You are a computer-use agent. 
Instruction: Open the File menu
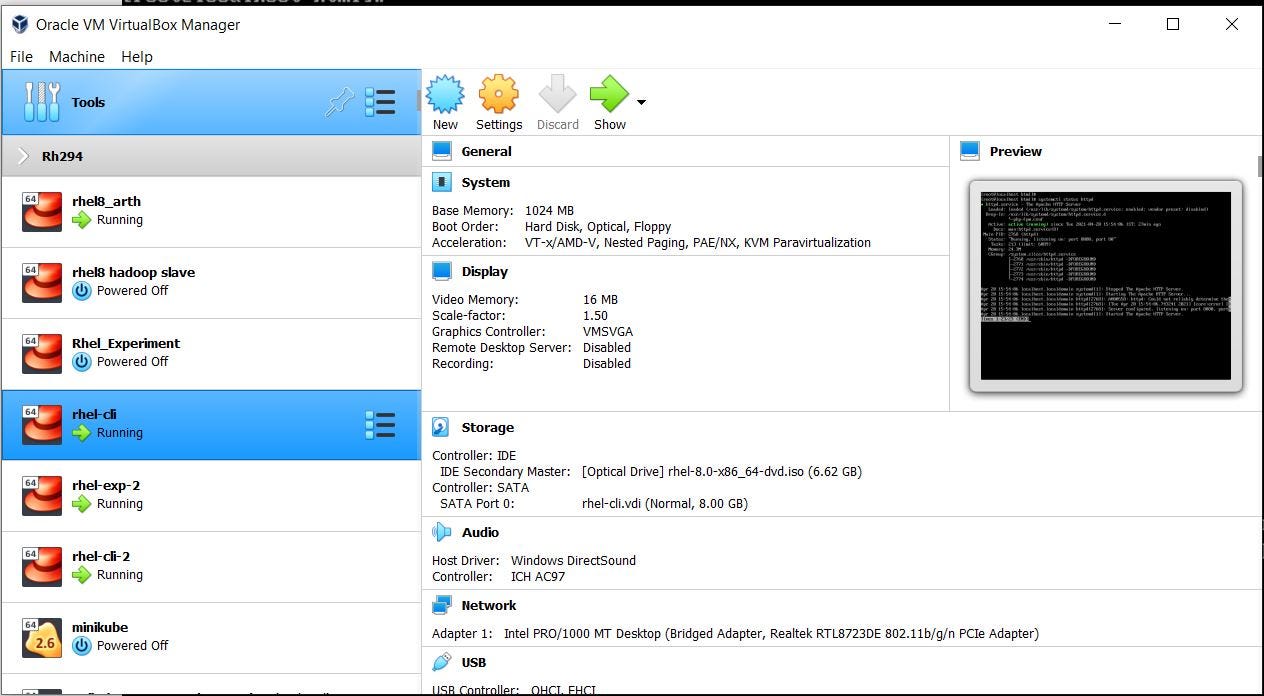tap(21, 57)
